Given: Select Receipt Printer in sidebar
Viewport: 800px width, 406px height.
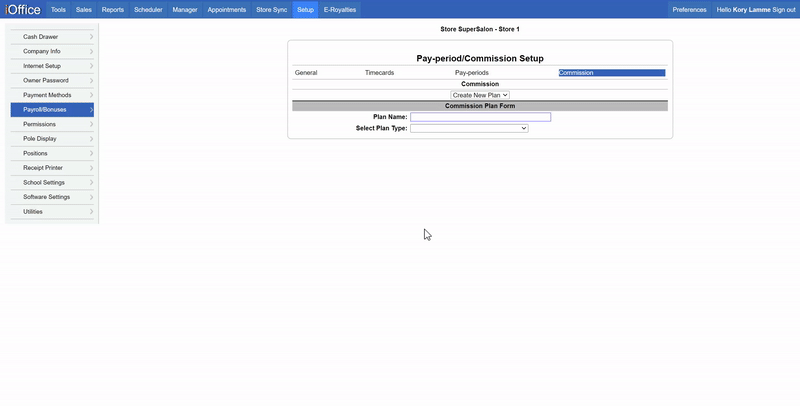Looking at the screenshot, I should [x=52, y=168].
